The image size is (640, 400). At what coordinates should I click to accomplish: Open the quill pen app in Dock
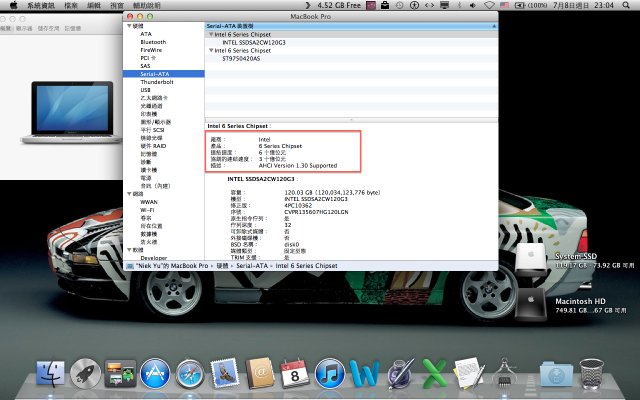[x=400, y=373]
